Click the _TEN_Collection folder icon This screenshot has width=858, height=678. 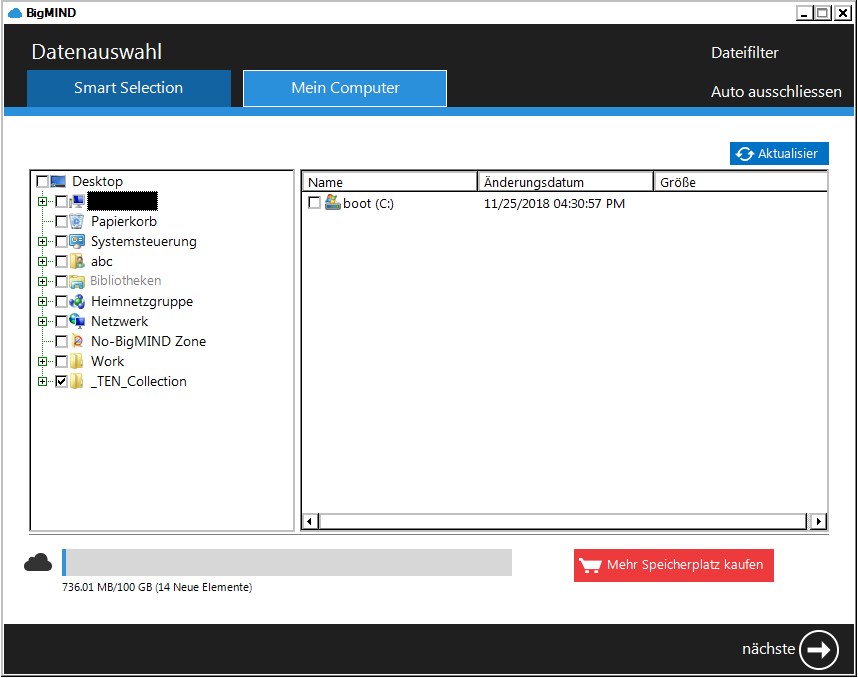77,381
